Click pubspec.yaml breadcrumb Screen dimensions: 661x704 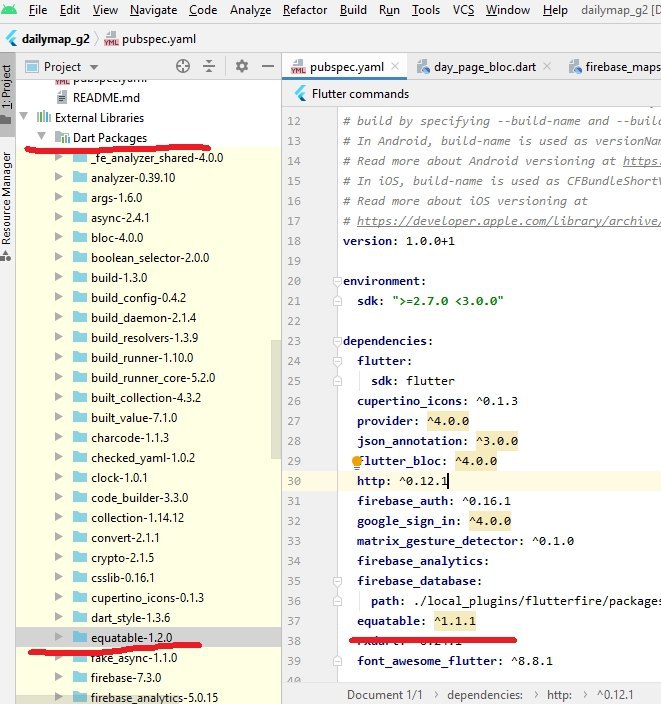[159, 39]
